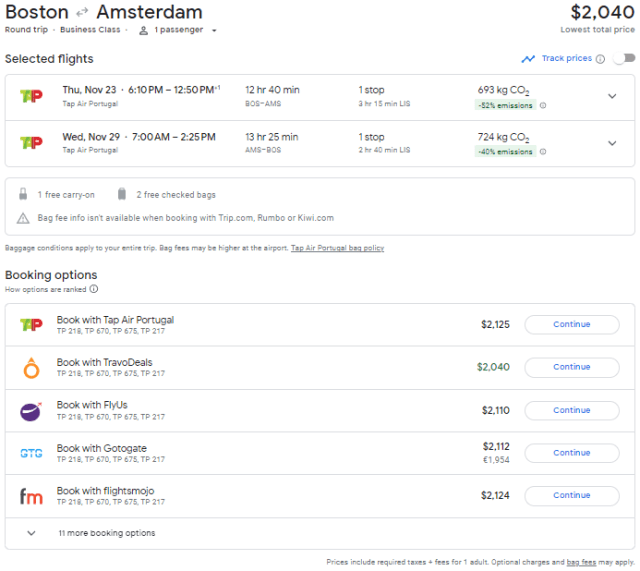Click the €1,954 Gotogate price

click(496, 460)
